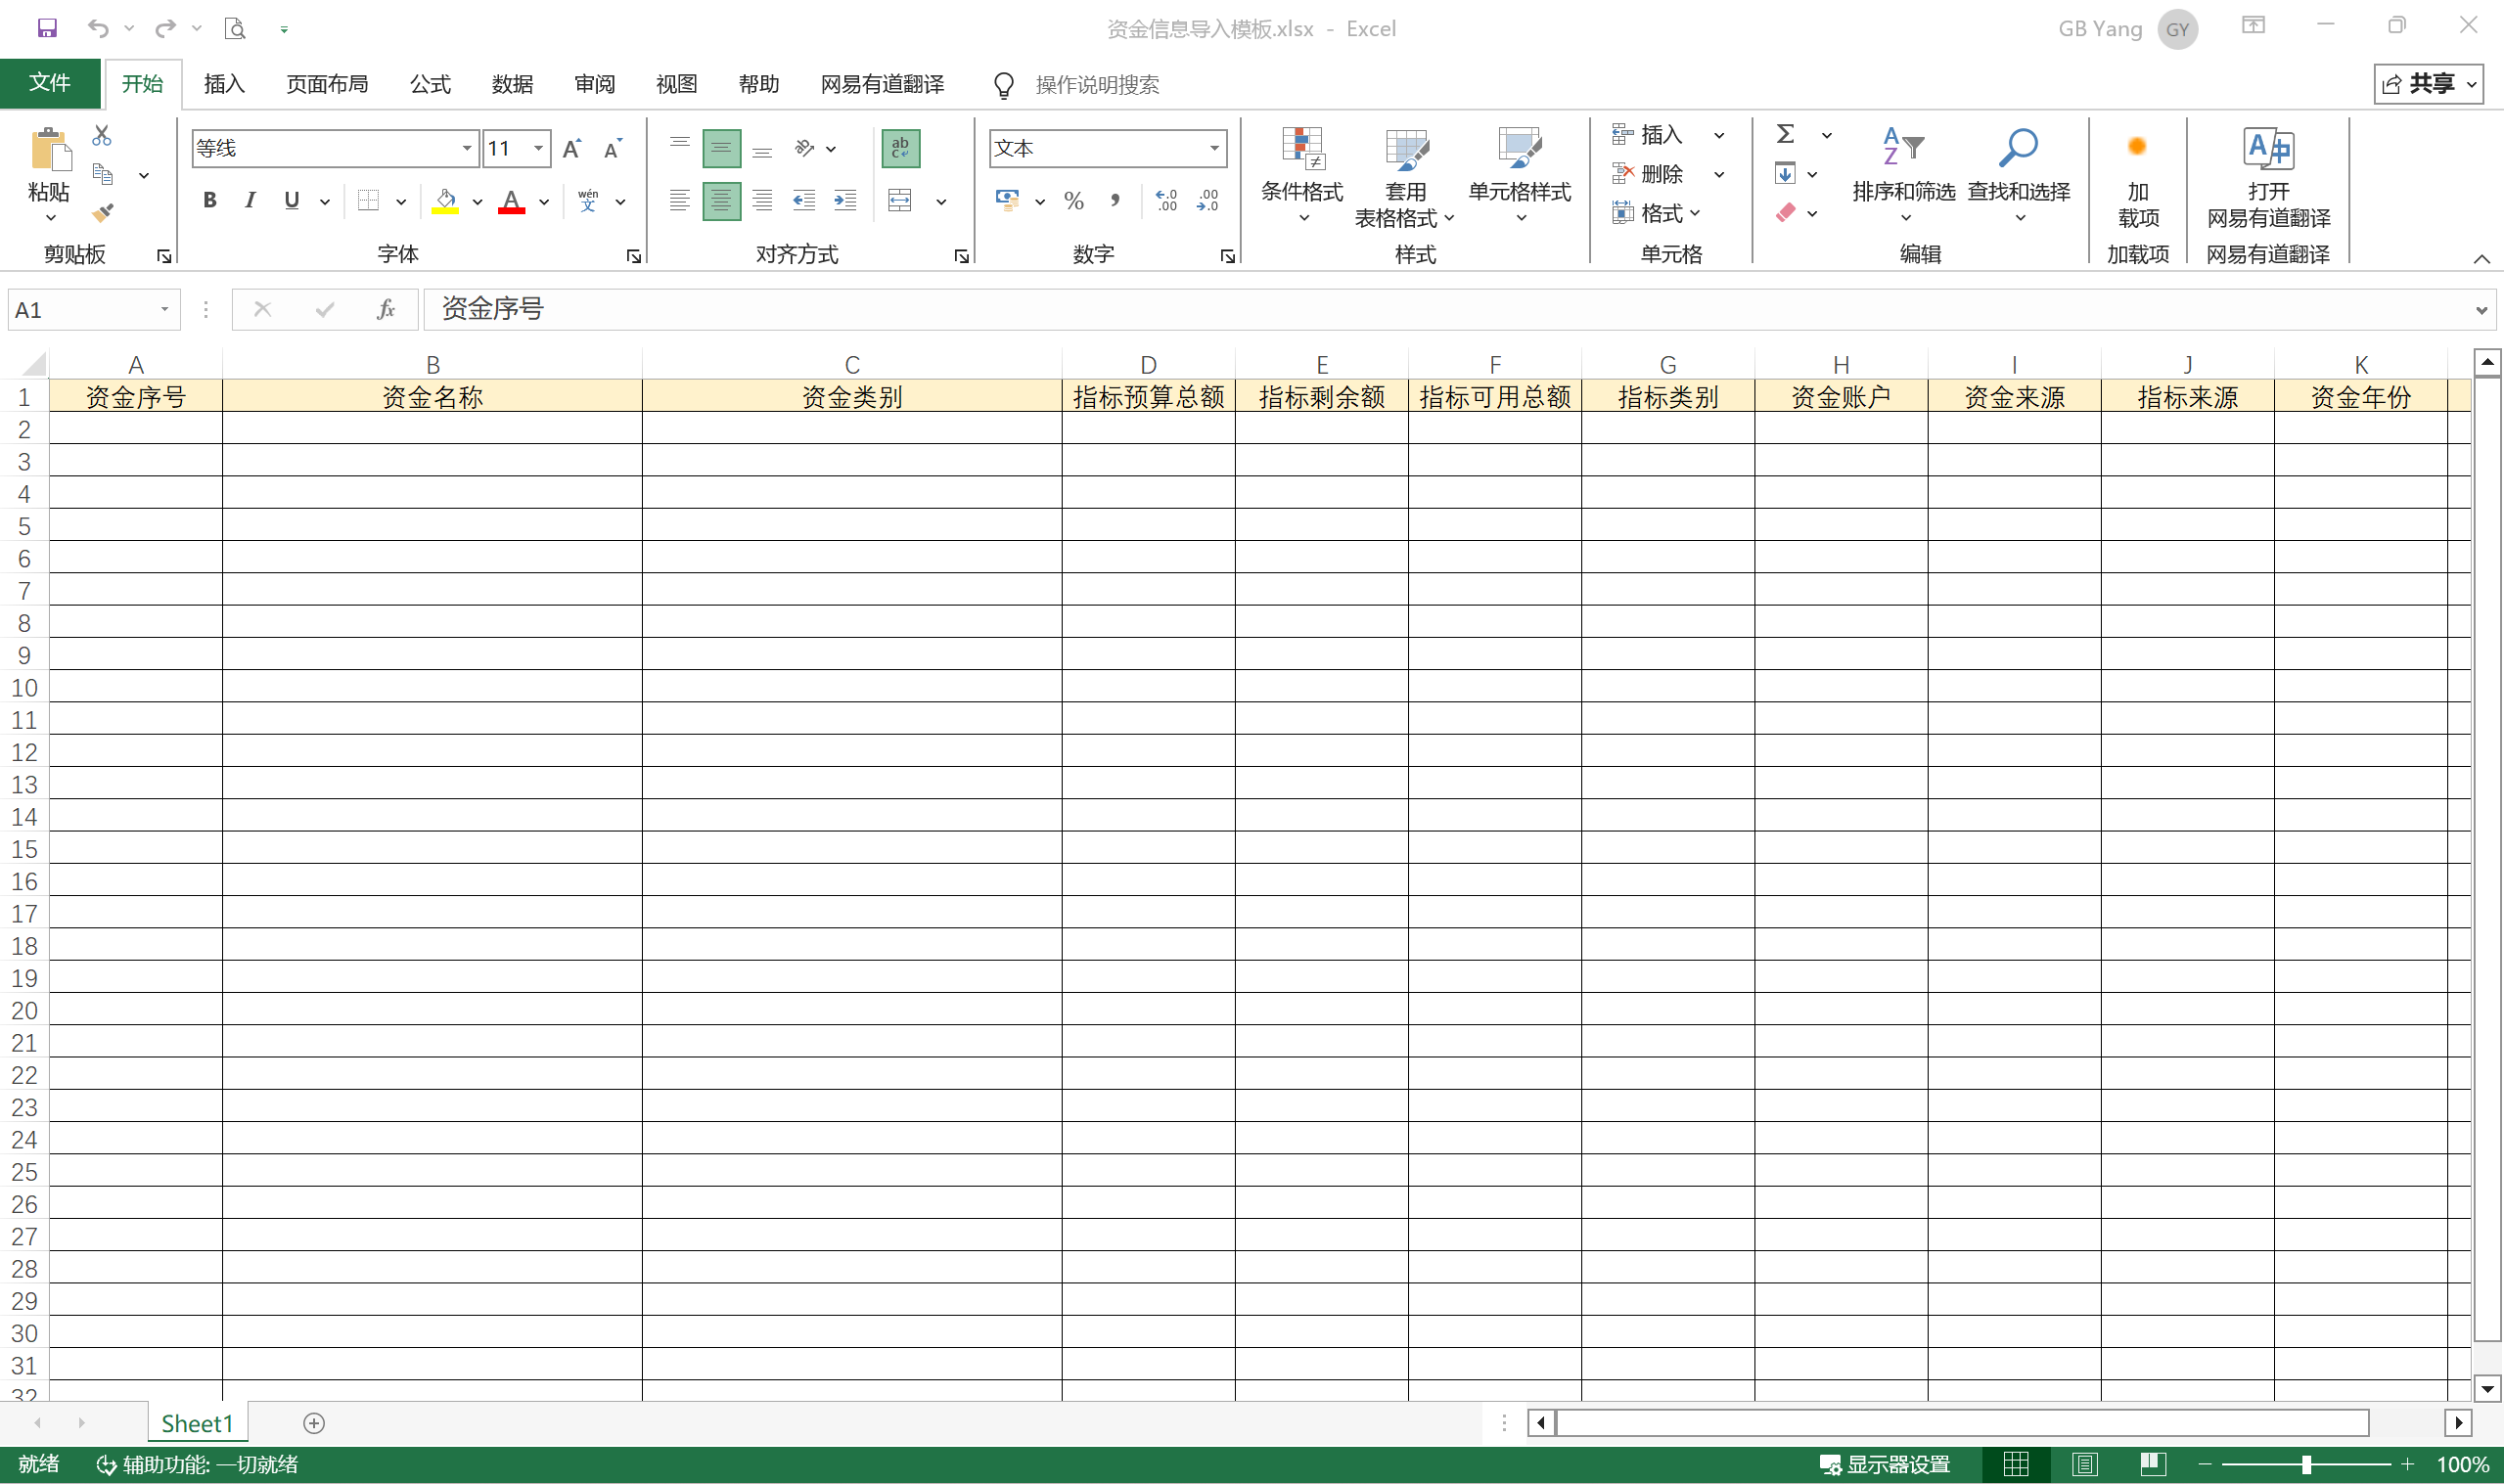The image size is (2504, 1484).
Task: Open the 排序和筛选 dropdown
Action: [1904, 176]
